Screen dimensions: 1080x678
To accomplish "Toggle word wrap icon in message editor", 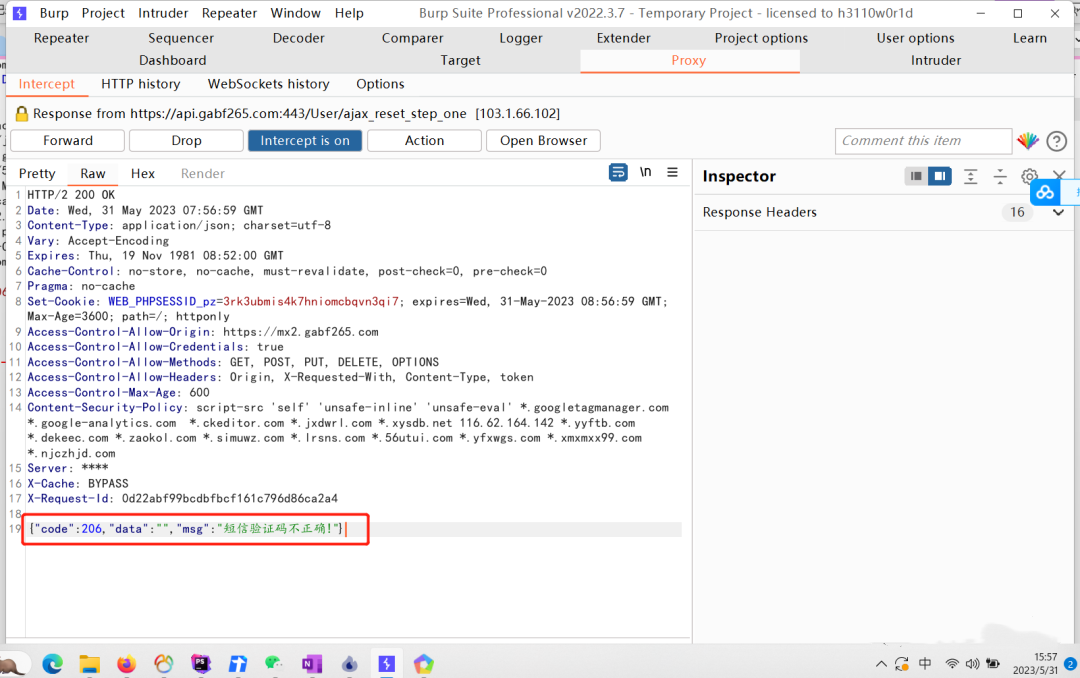I will coord(618,172).
